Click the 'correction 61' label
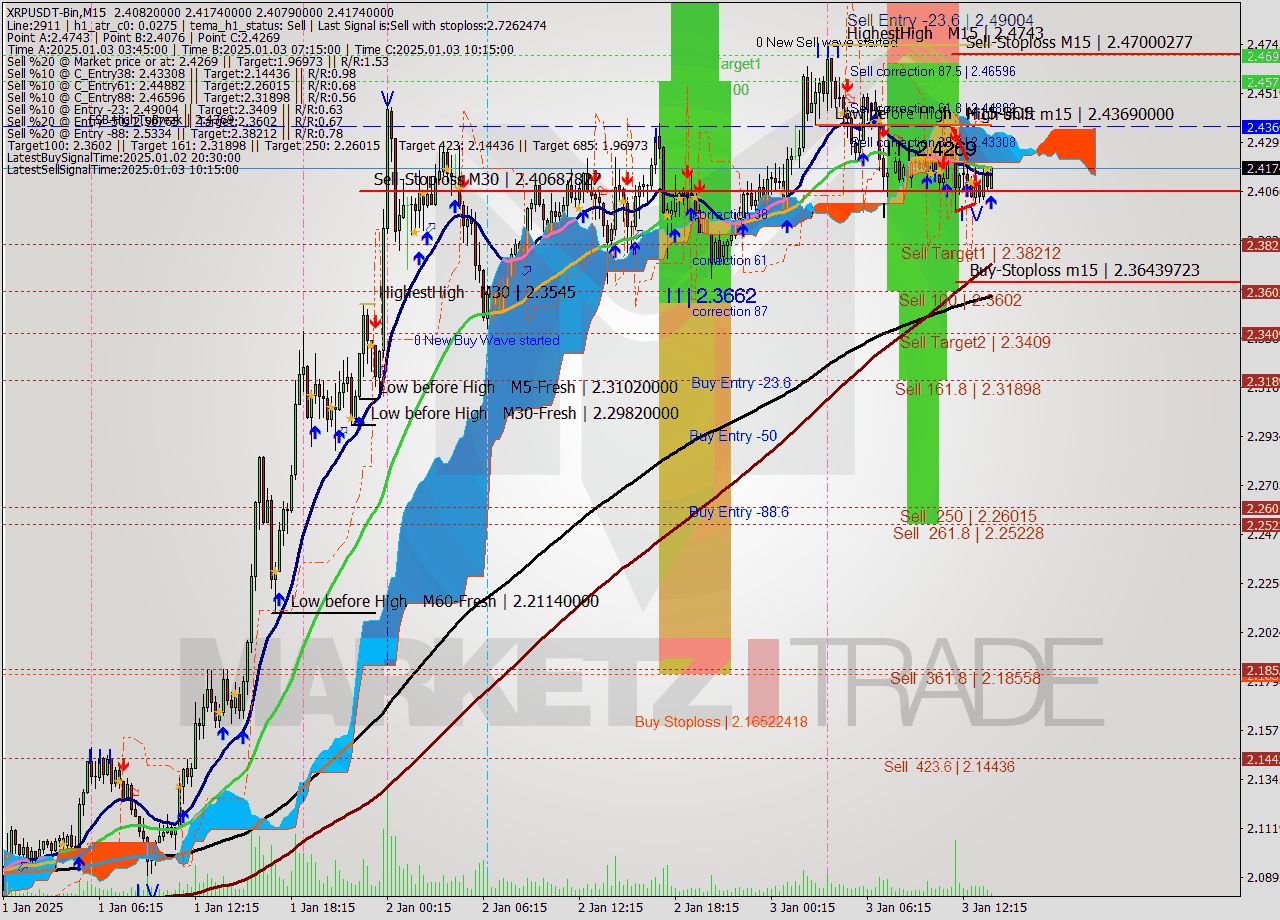1280x920 pixels. click(x=730, y=260)
